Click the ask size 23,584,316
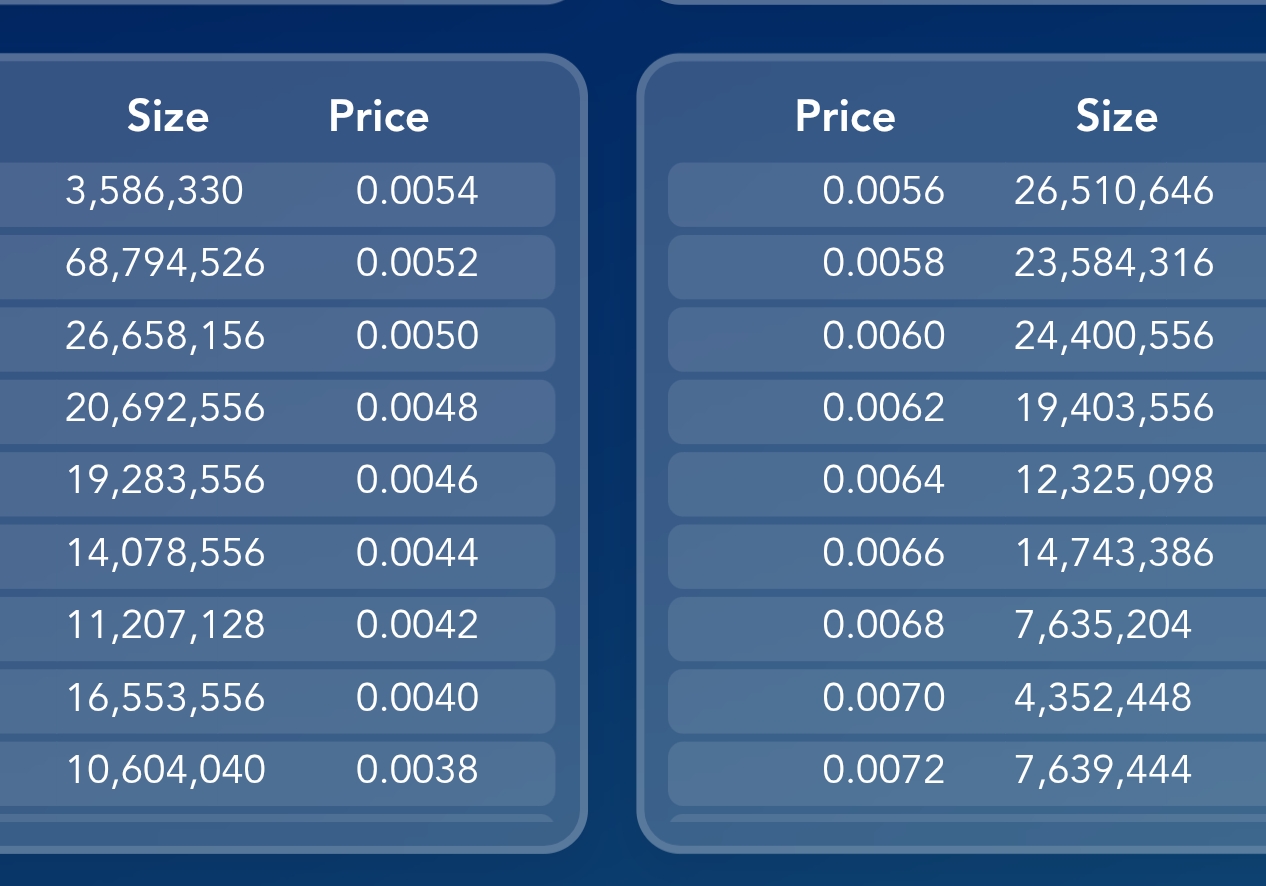This screenshot has height=886, width=1266. (x=1114, y=263)
